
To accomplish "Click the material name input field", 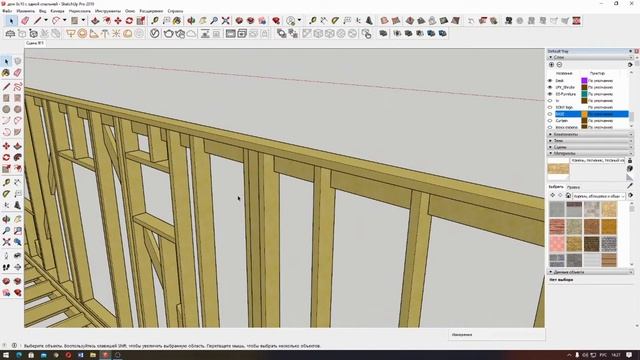I will pos(598,160).
